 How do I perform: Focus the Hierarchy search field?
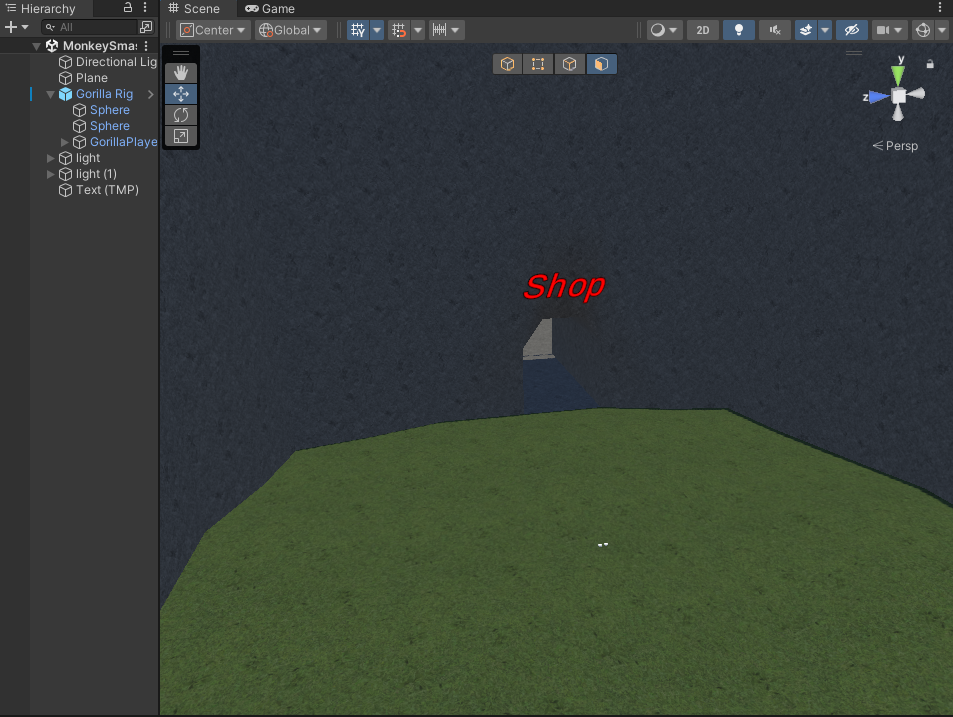click(x=90, y=27)
